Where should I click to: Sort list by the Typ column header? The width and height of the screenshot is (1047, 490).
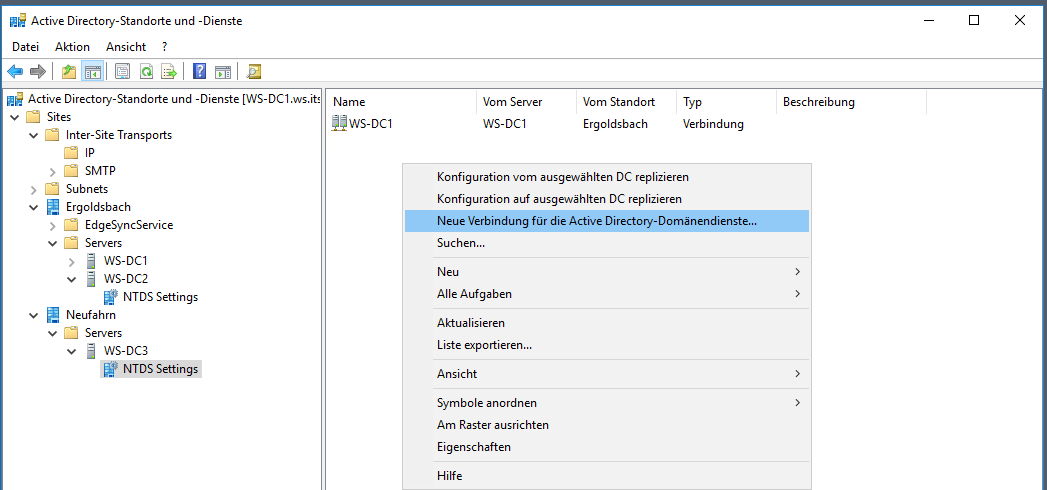(x=726, y=102)
